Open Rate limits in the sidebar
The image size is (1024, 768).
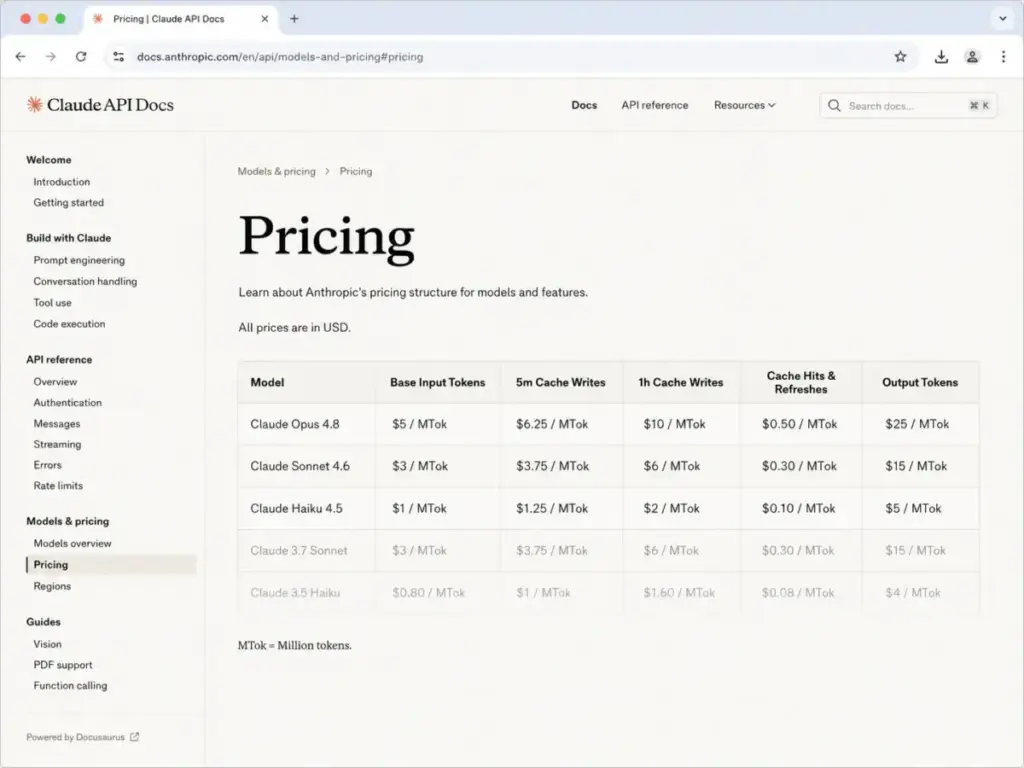click(x=58, y=486)
